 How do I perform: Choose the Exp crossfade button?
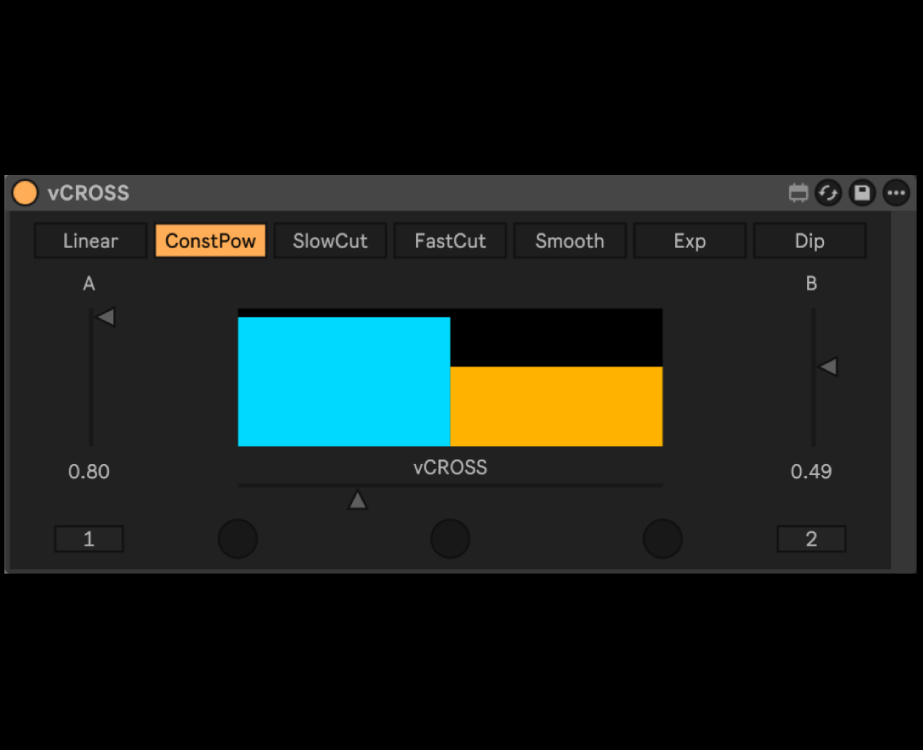[x=689, y=241]
